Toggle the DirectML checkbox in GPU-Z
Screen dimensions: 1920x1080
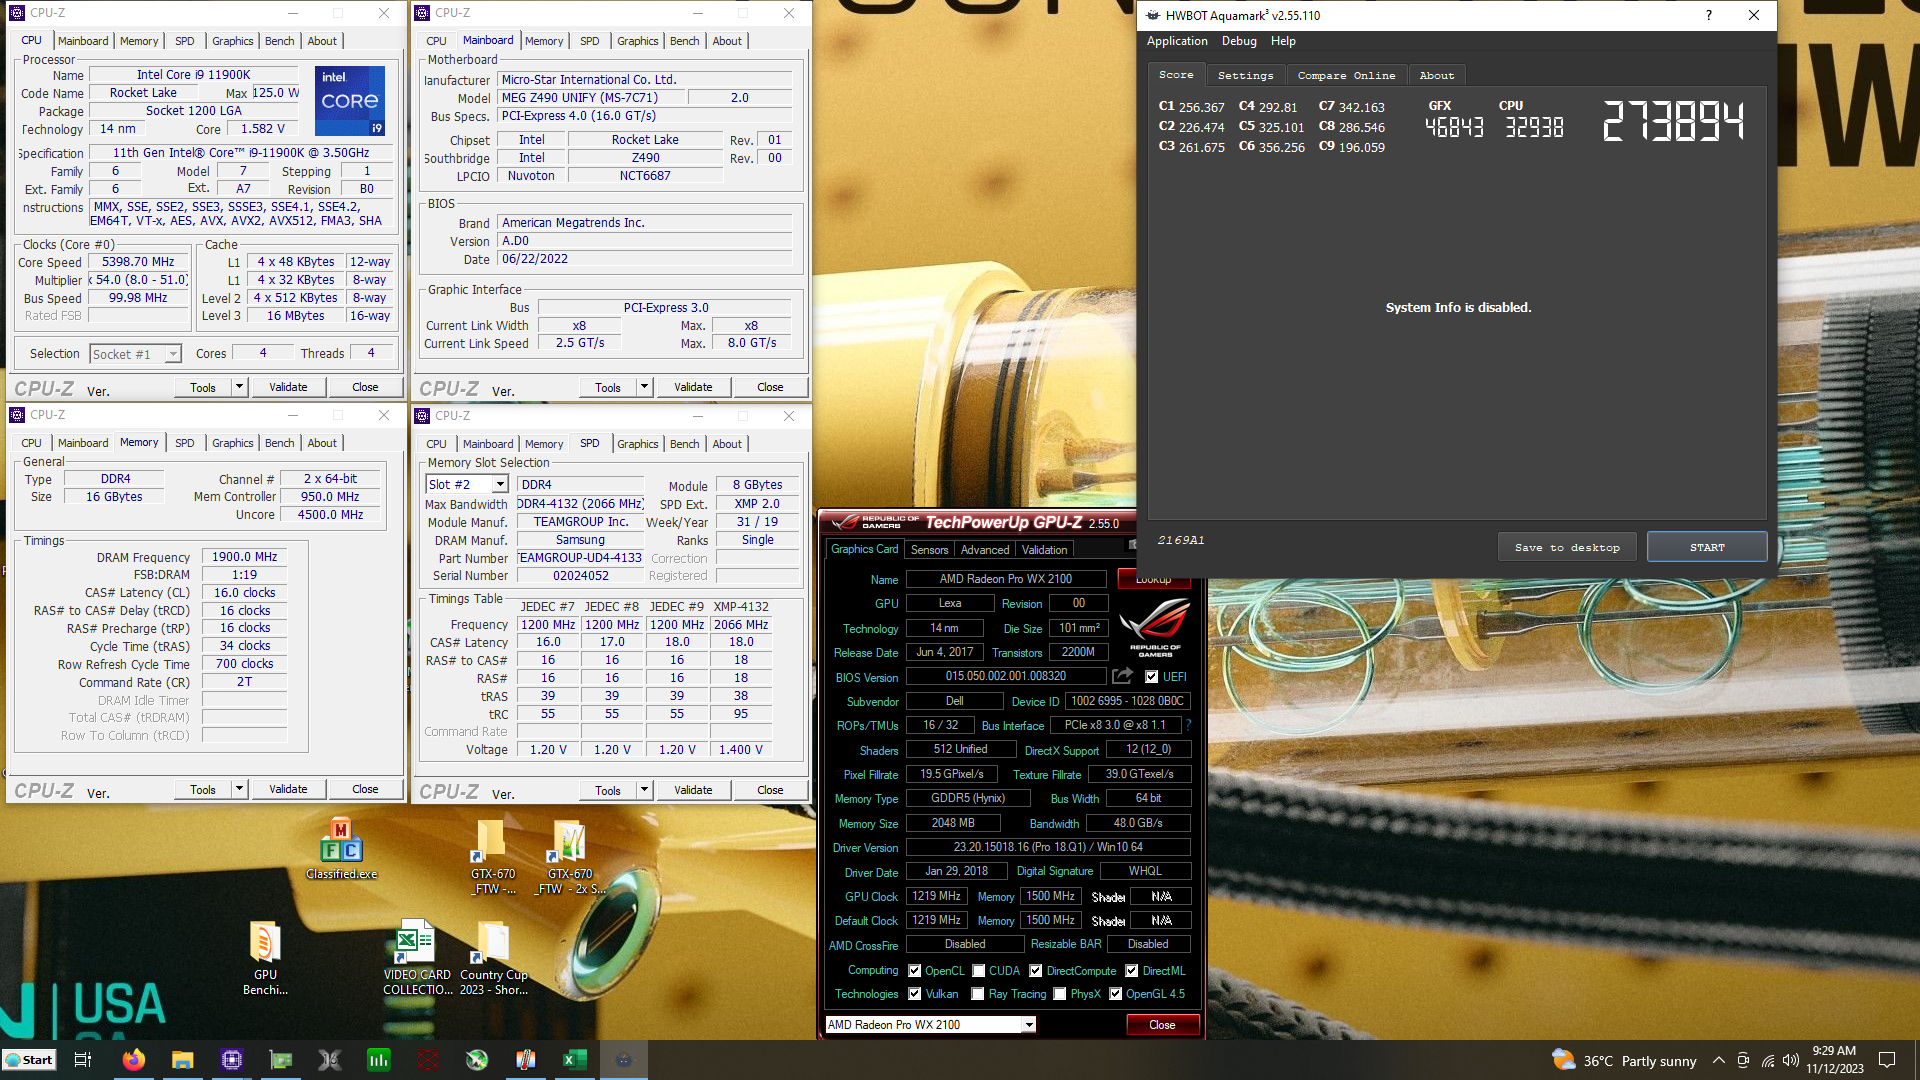coord(1131,971)
